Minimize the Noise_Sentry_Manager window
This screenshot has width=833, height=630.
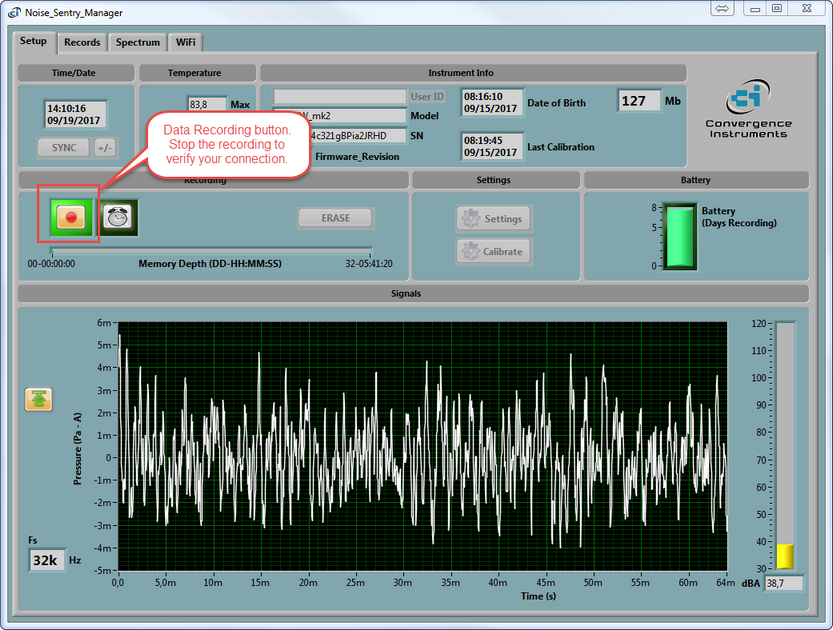point(754,8)
